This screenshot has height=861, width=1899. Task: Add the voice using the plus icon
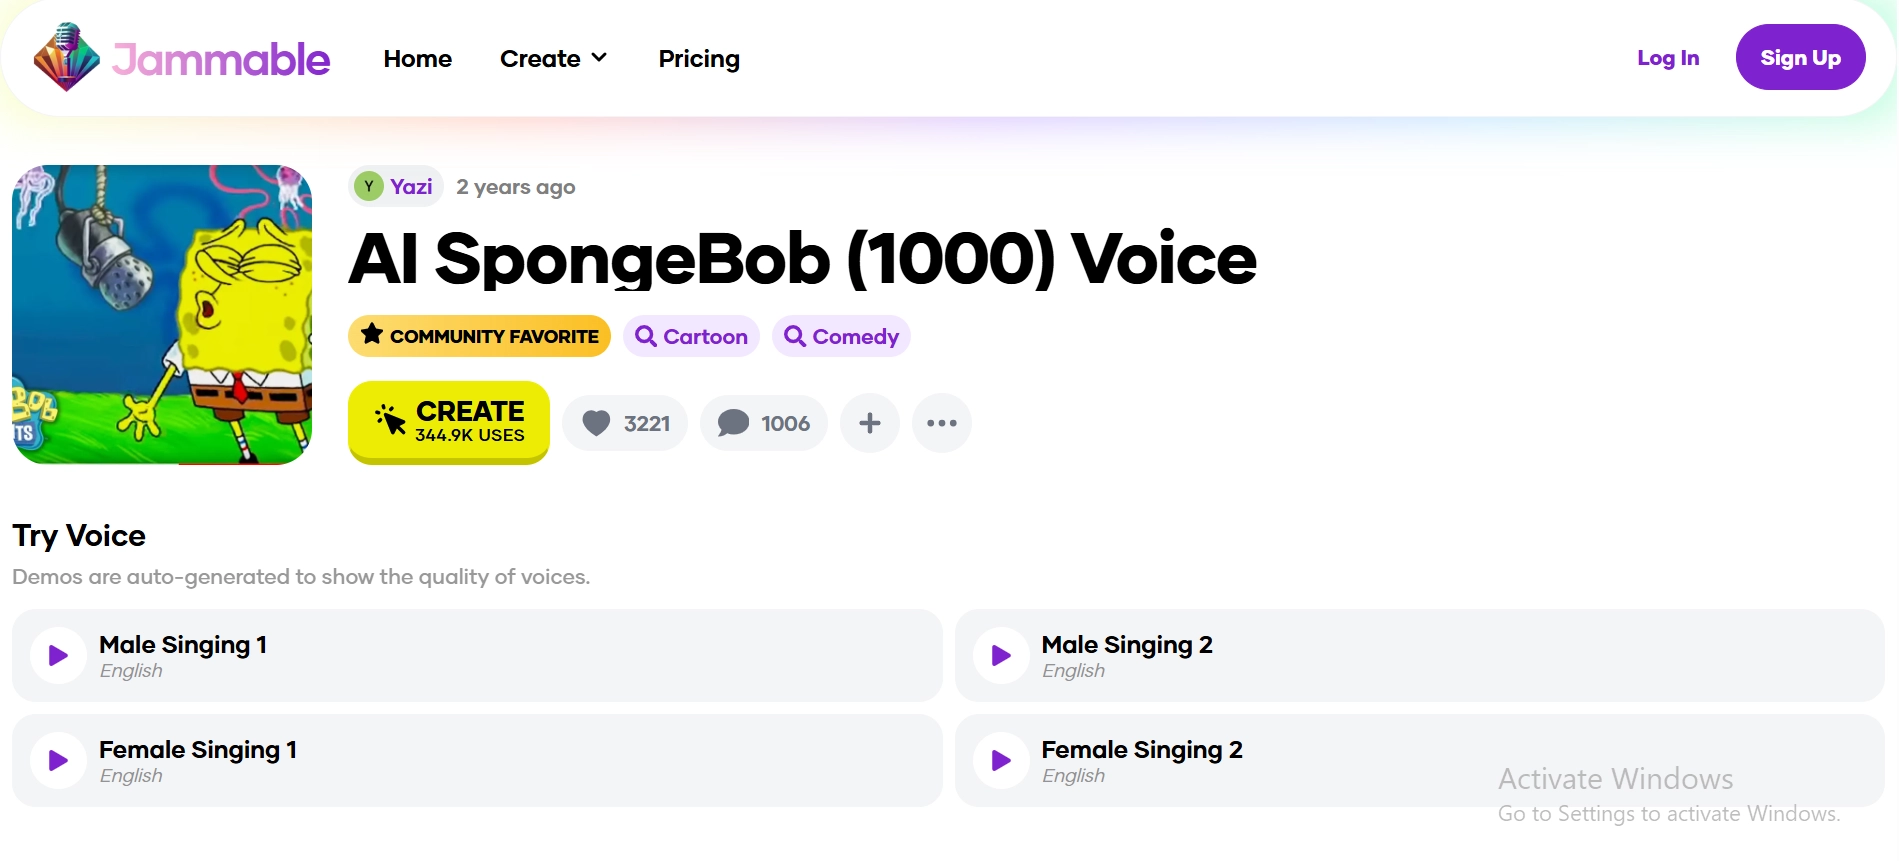868,422
